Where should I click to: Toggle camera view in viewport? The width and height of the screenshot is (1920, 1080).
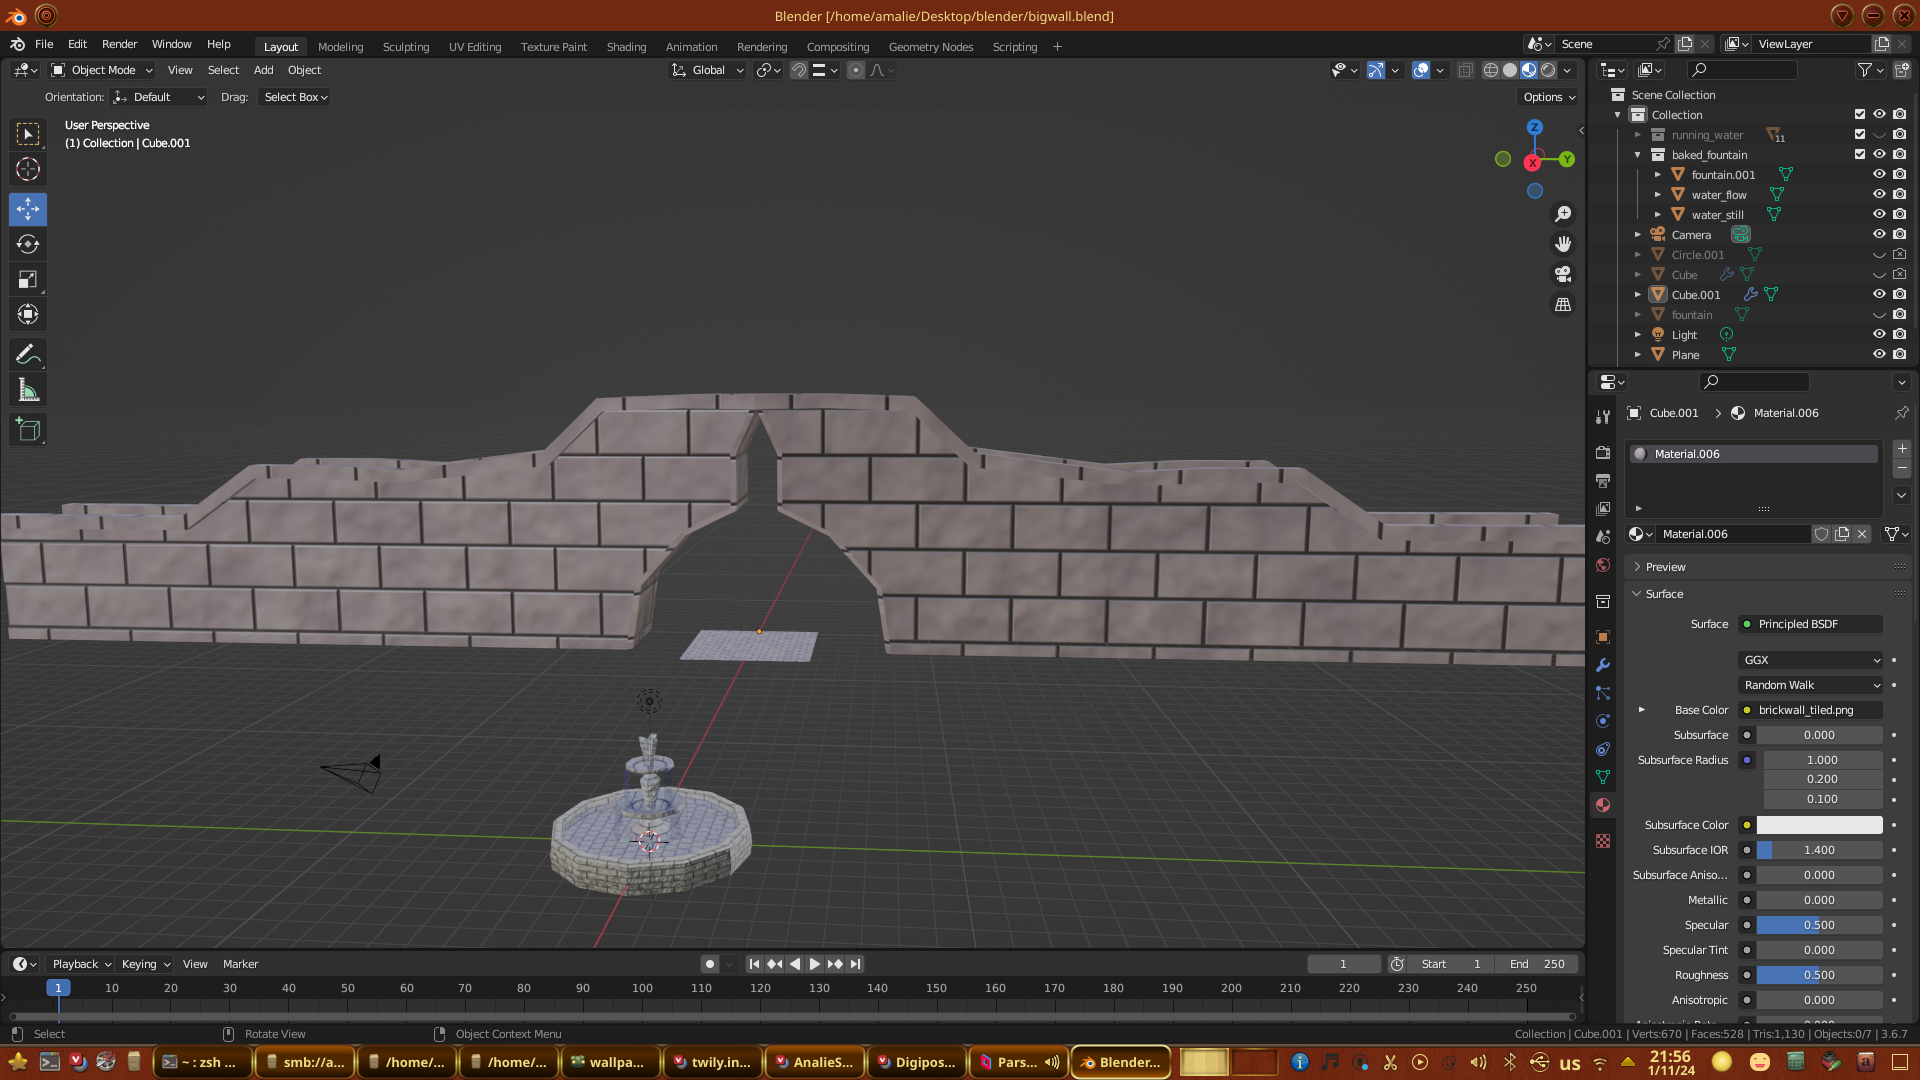tap(1563, 274)
